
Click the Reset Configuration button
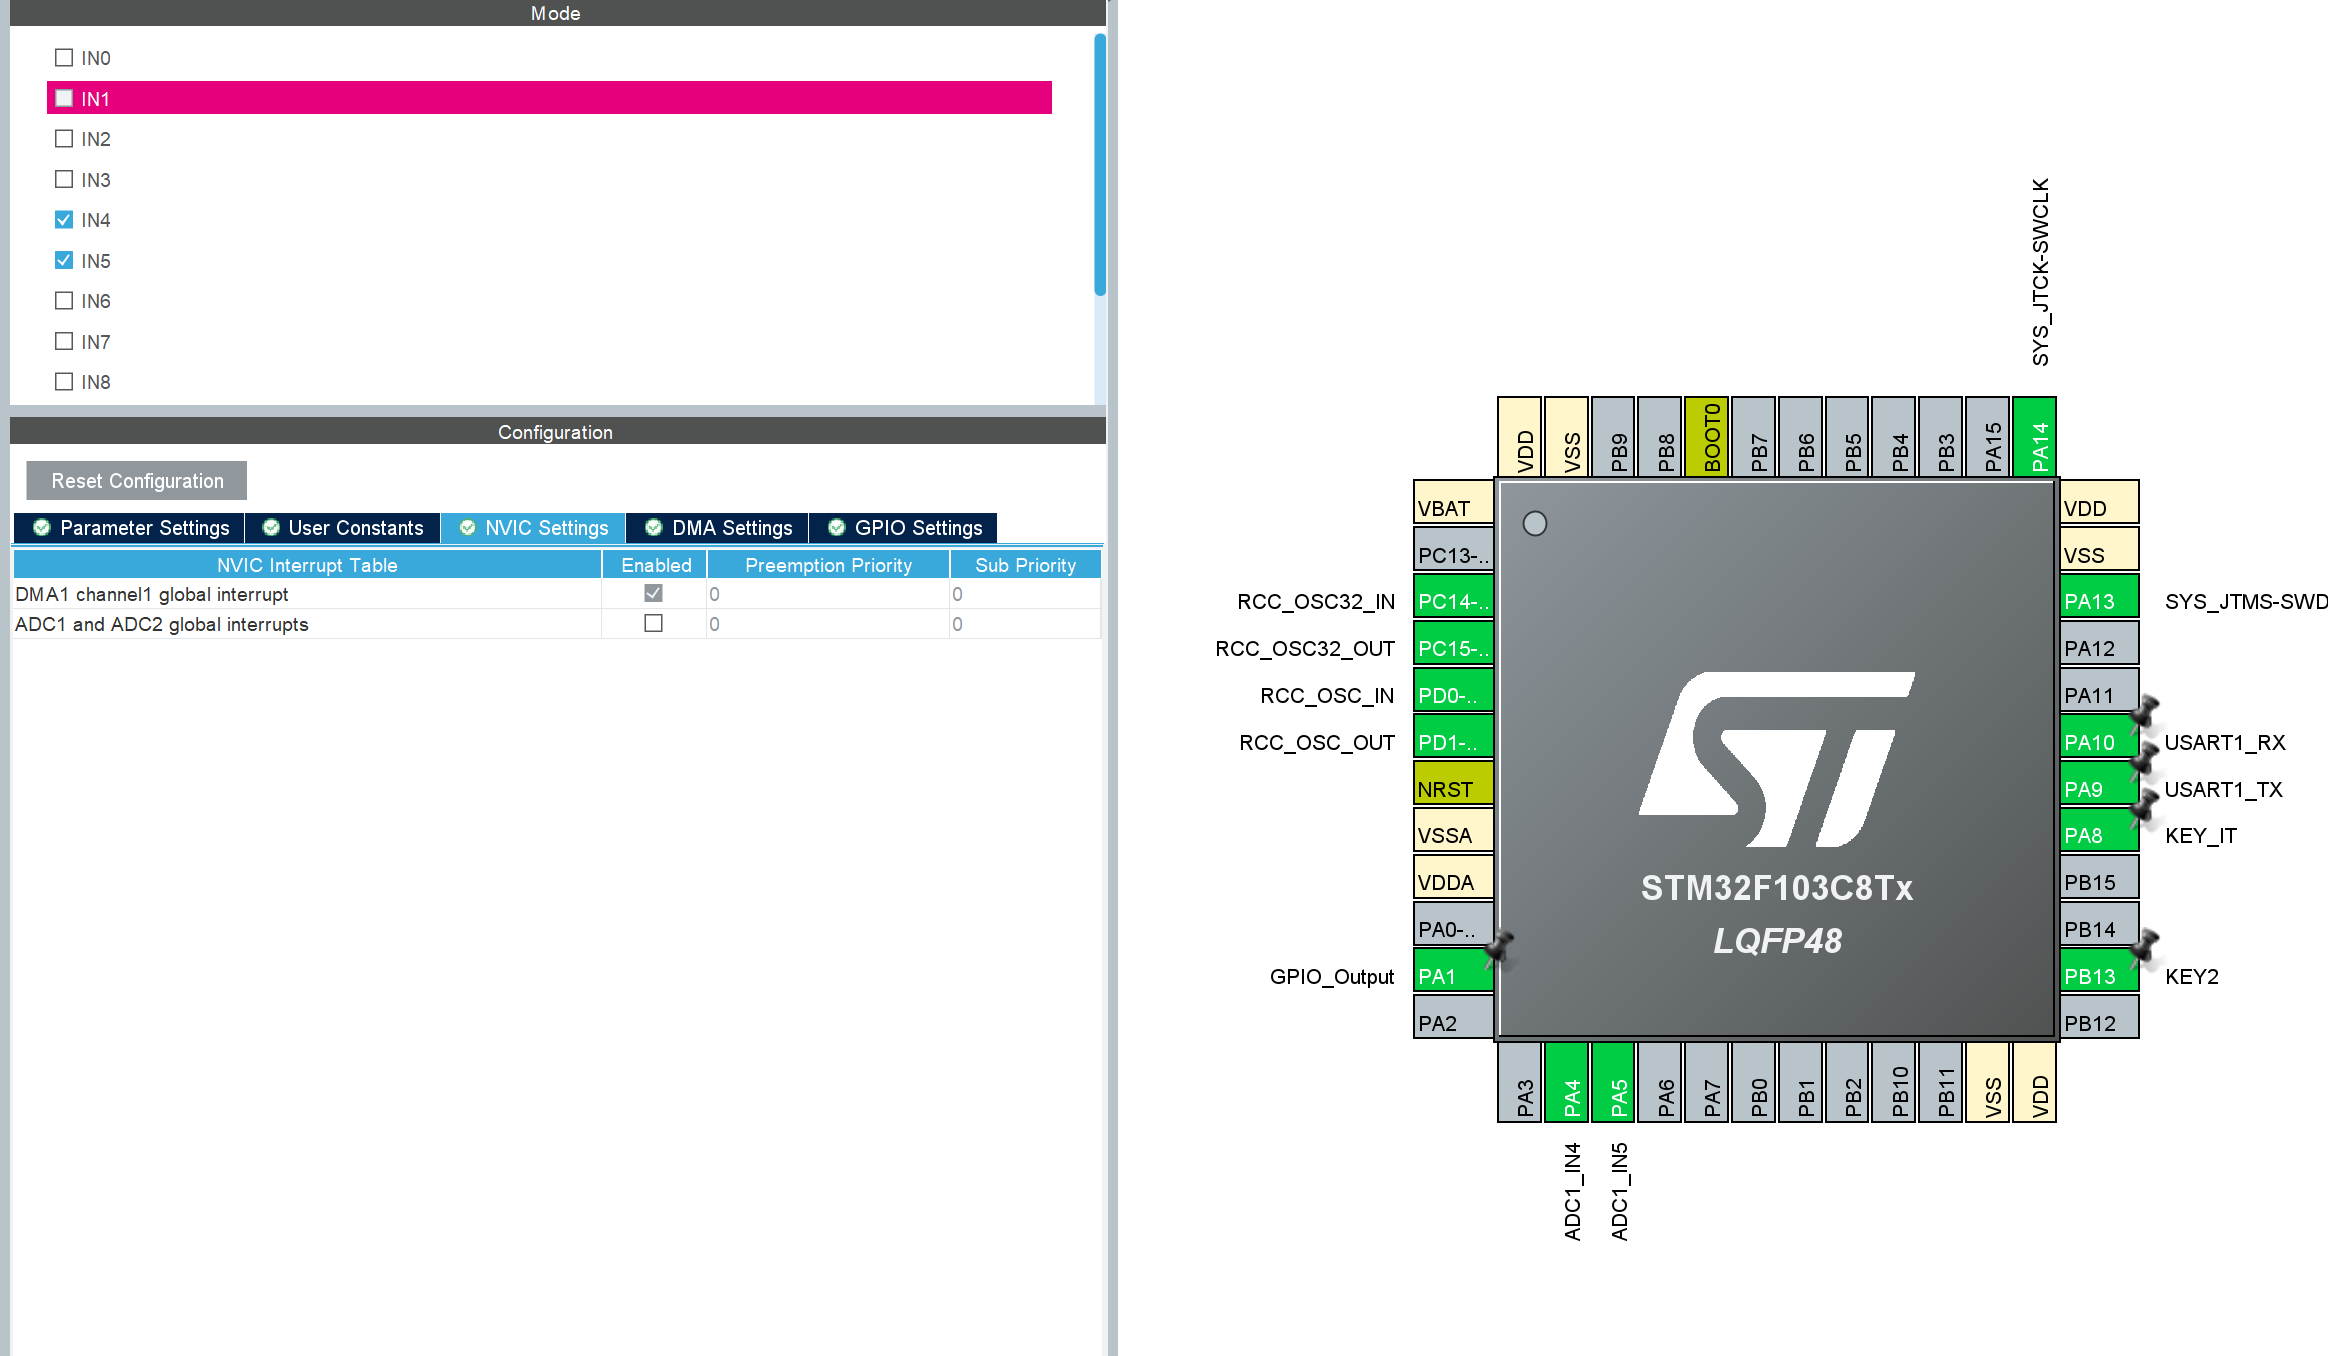pos(137,481)
